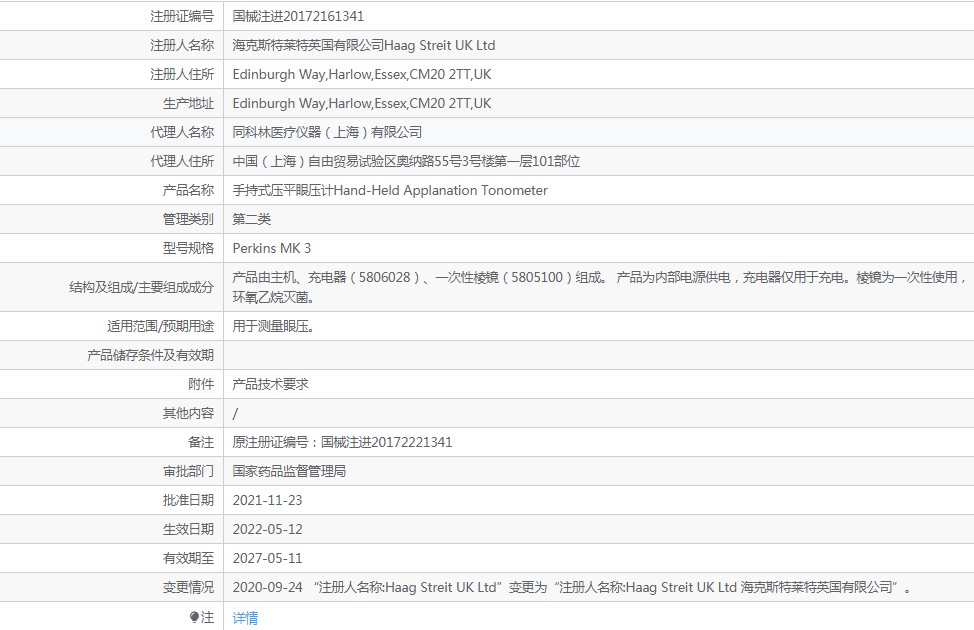Click the 产品储存条件及有效期 label
974x630 pixels.
(150, 355)
